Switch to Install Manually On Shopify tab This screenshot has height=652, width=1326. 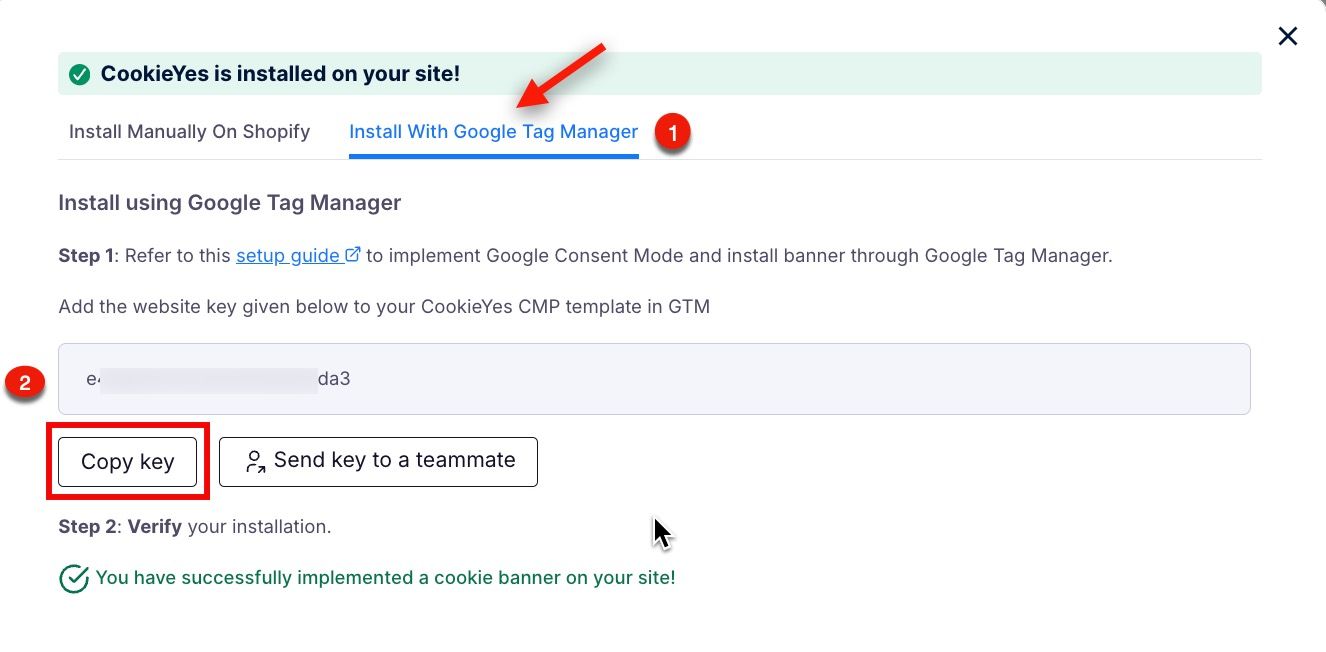pyautogui.click(x=189, y=132)
